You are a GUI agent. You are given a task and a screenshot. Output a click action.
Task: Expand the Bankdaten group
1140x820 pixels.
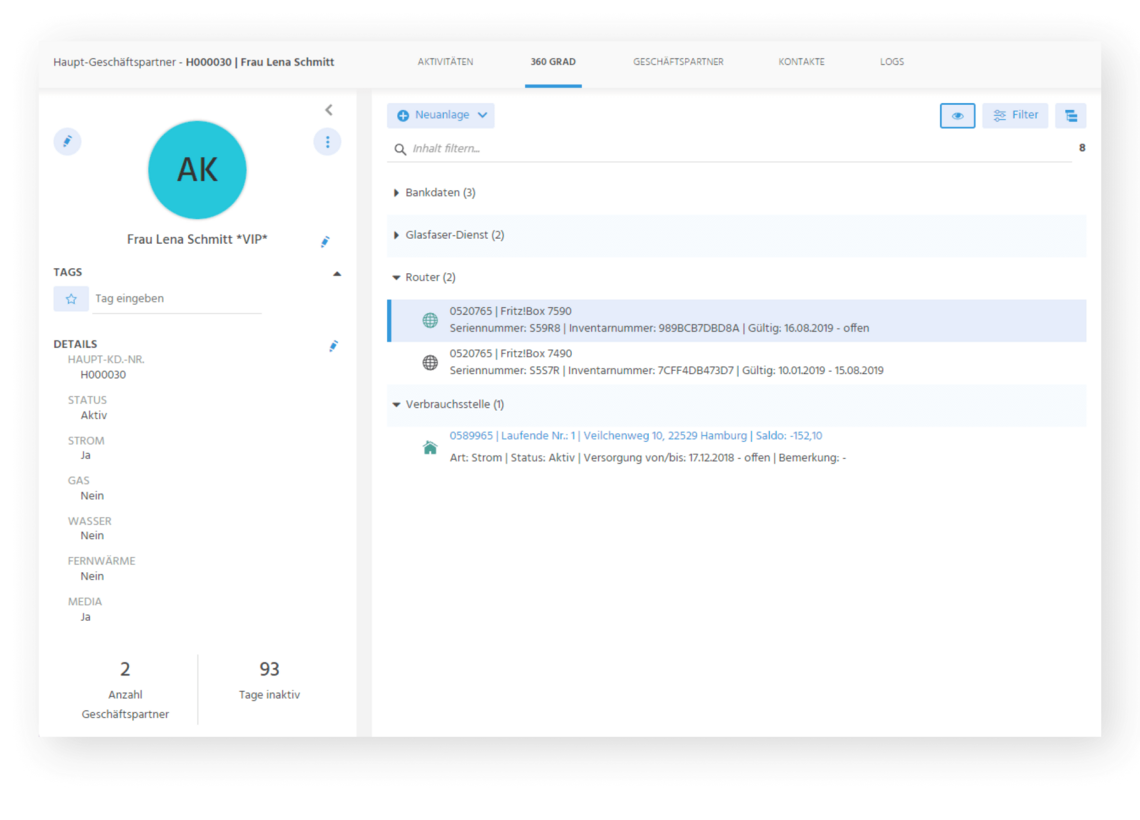(x=397, y=193)
